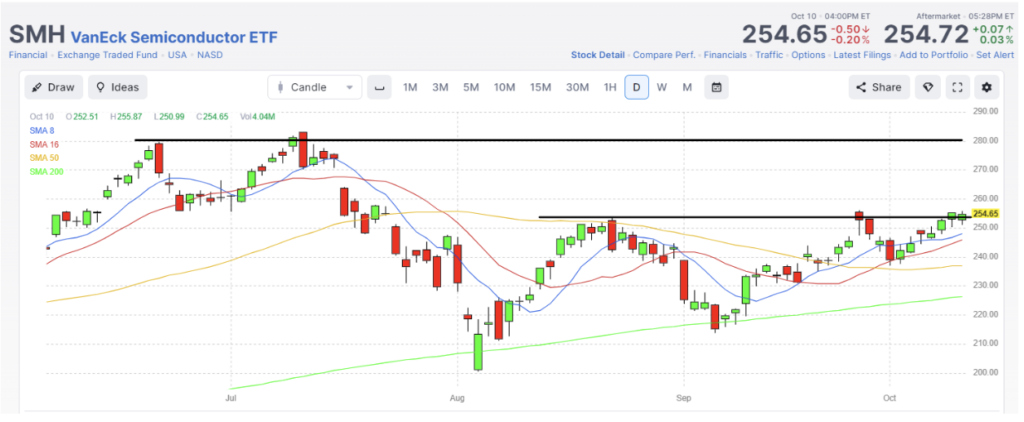Click the 254.65 current price tag on axis
Screen dimensions: 1024x422
(985, 214)
